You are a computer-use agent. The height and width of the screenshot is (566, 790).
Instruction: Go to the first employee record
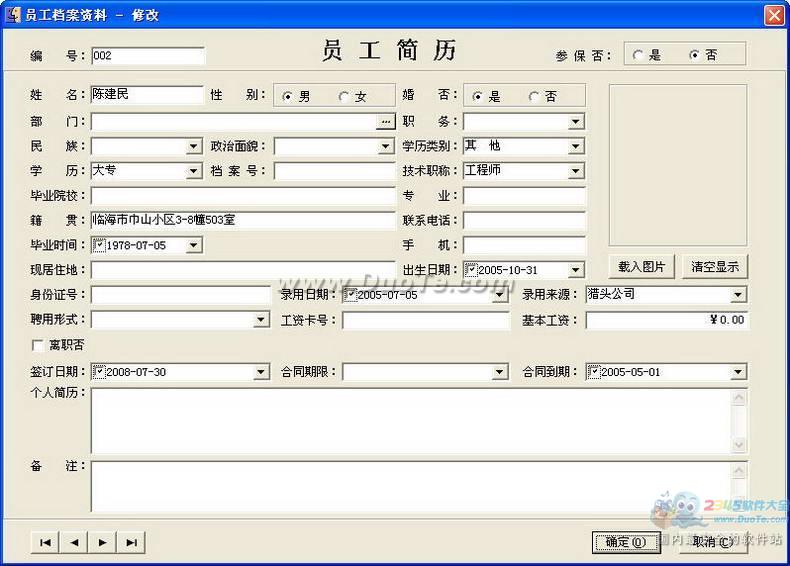coord(45,542)
